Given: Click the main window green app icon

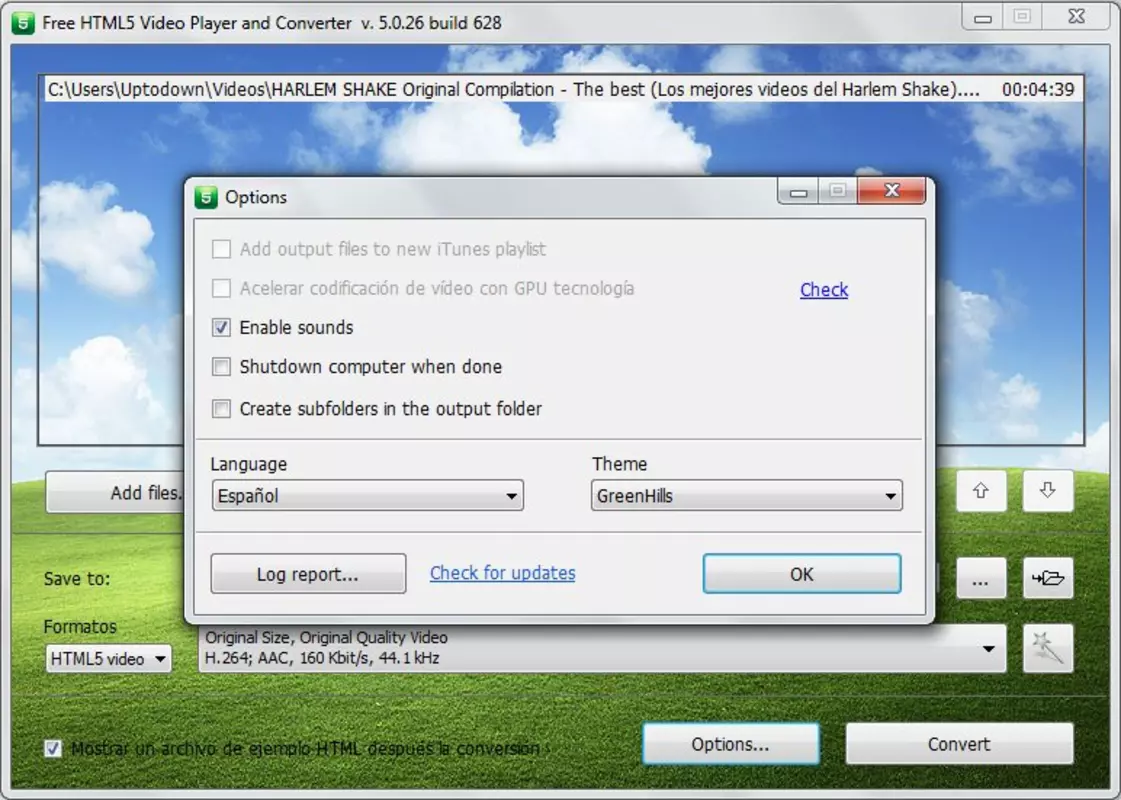Looking at the screenshot, I should click(x=23, y=23).
